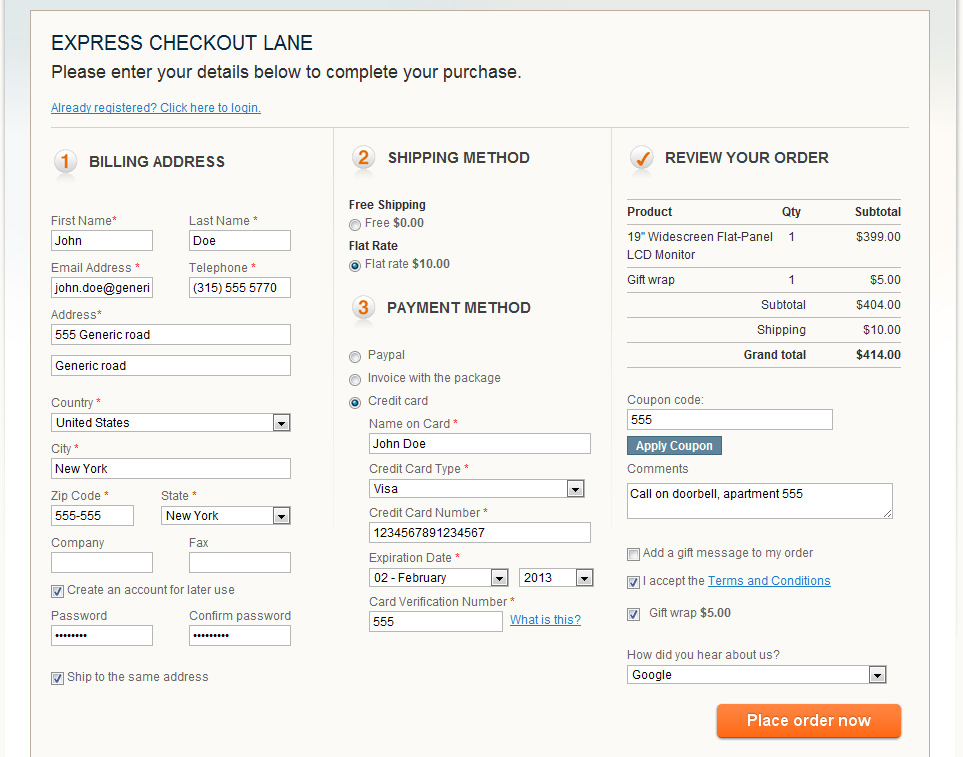Image resolution: width=963 pixels, height=757 pixels.
Task: Choose Paypal payment option
Action: click(x=354, y=357)
